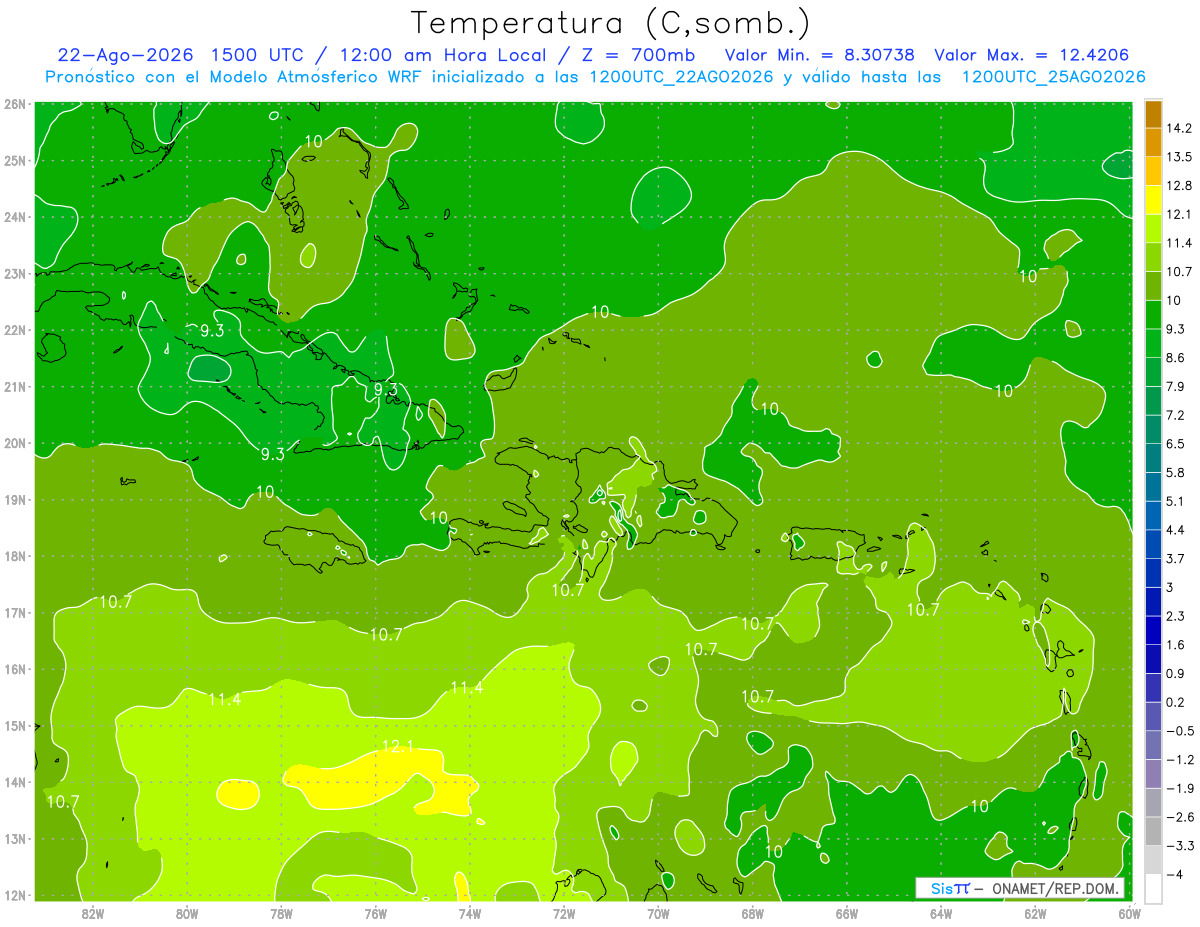Click the '26N' latitude axis label
Image resolution: width=1200 pixels, height=927 pixels.
(14, 104)
